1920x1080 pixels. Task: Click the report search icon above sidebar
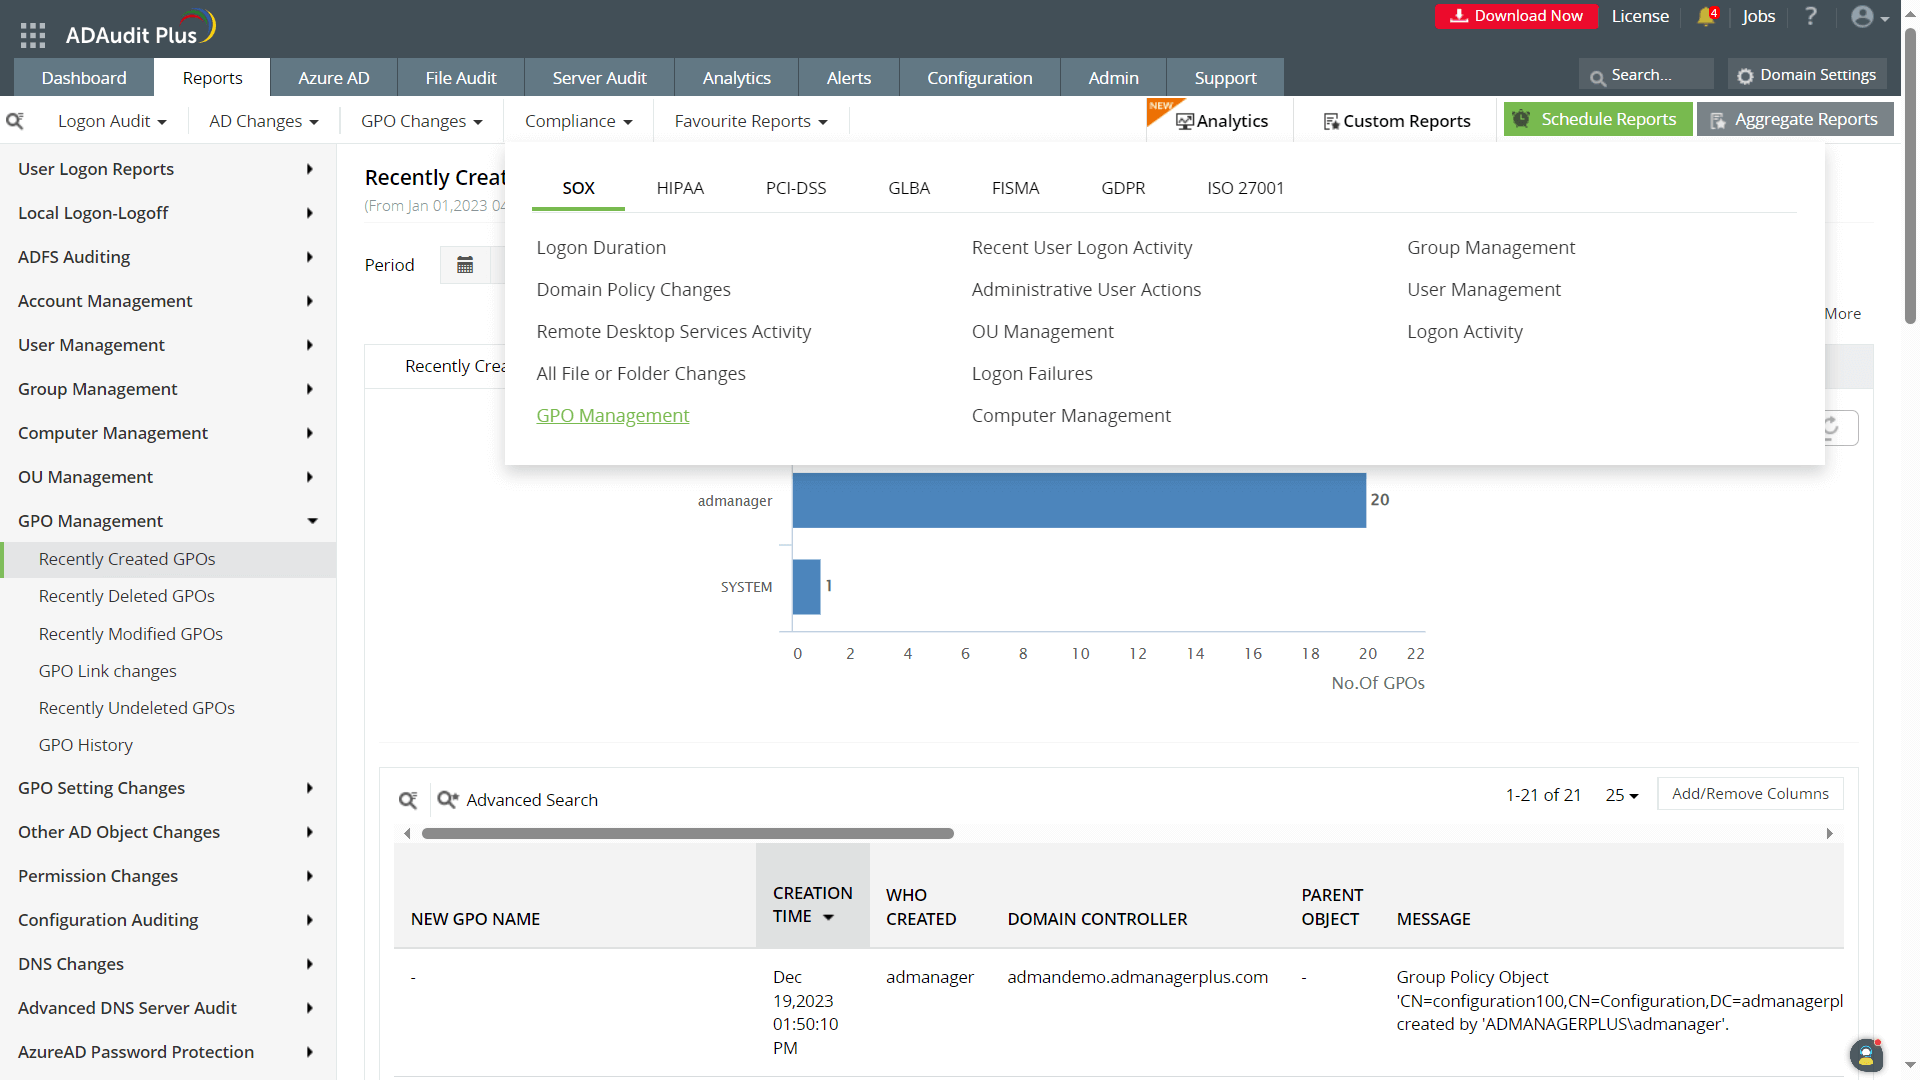(x=15, y=121)
